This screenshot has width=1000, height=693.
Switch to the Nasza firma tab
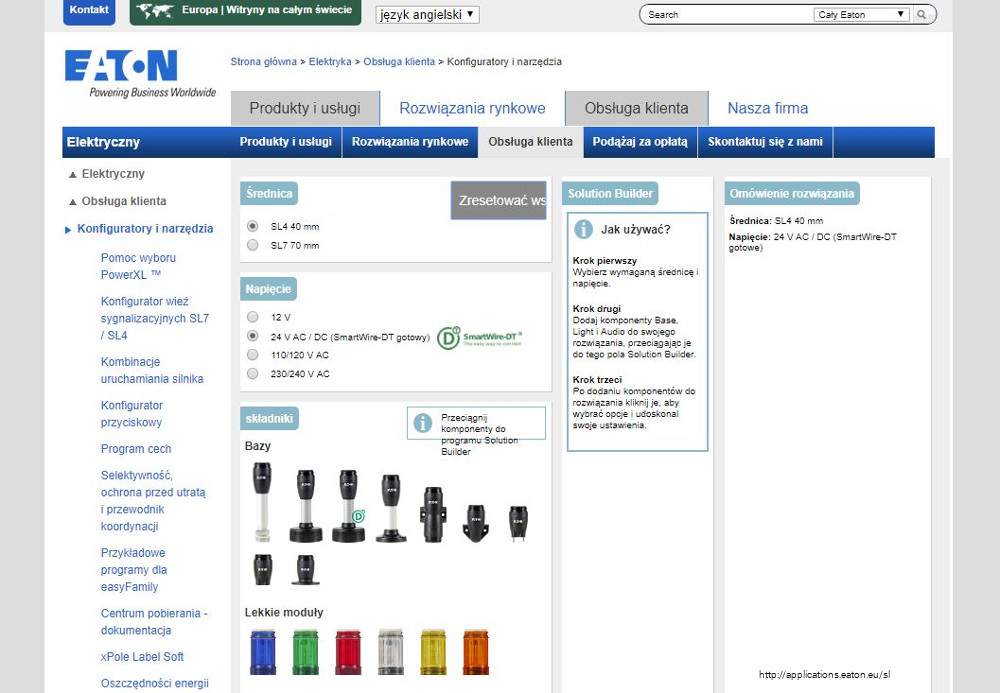tap(767, 108)
